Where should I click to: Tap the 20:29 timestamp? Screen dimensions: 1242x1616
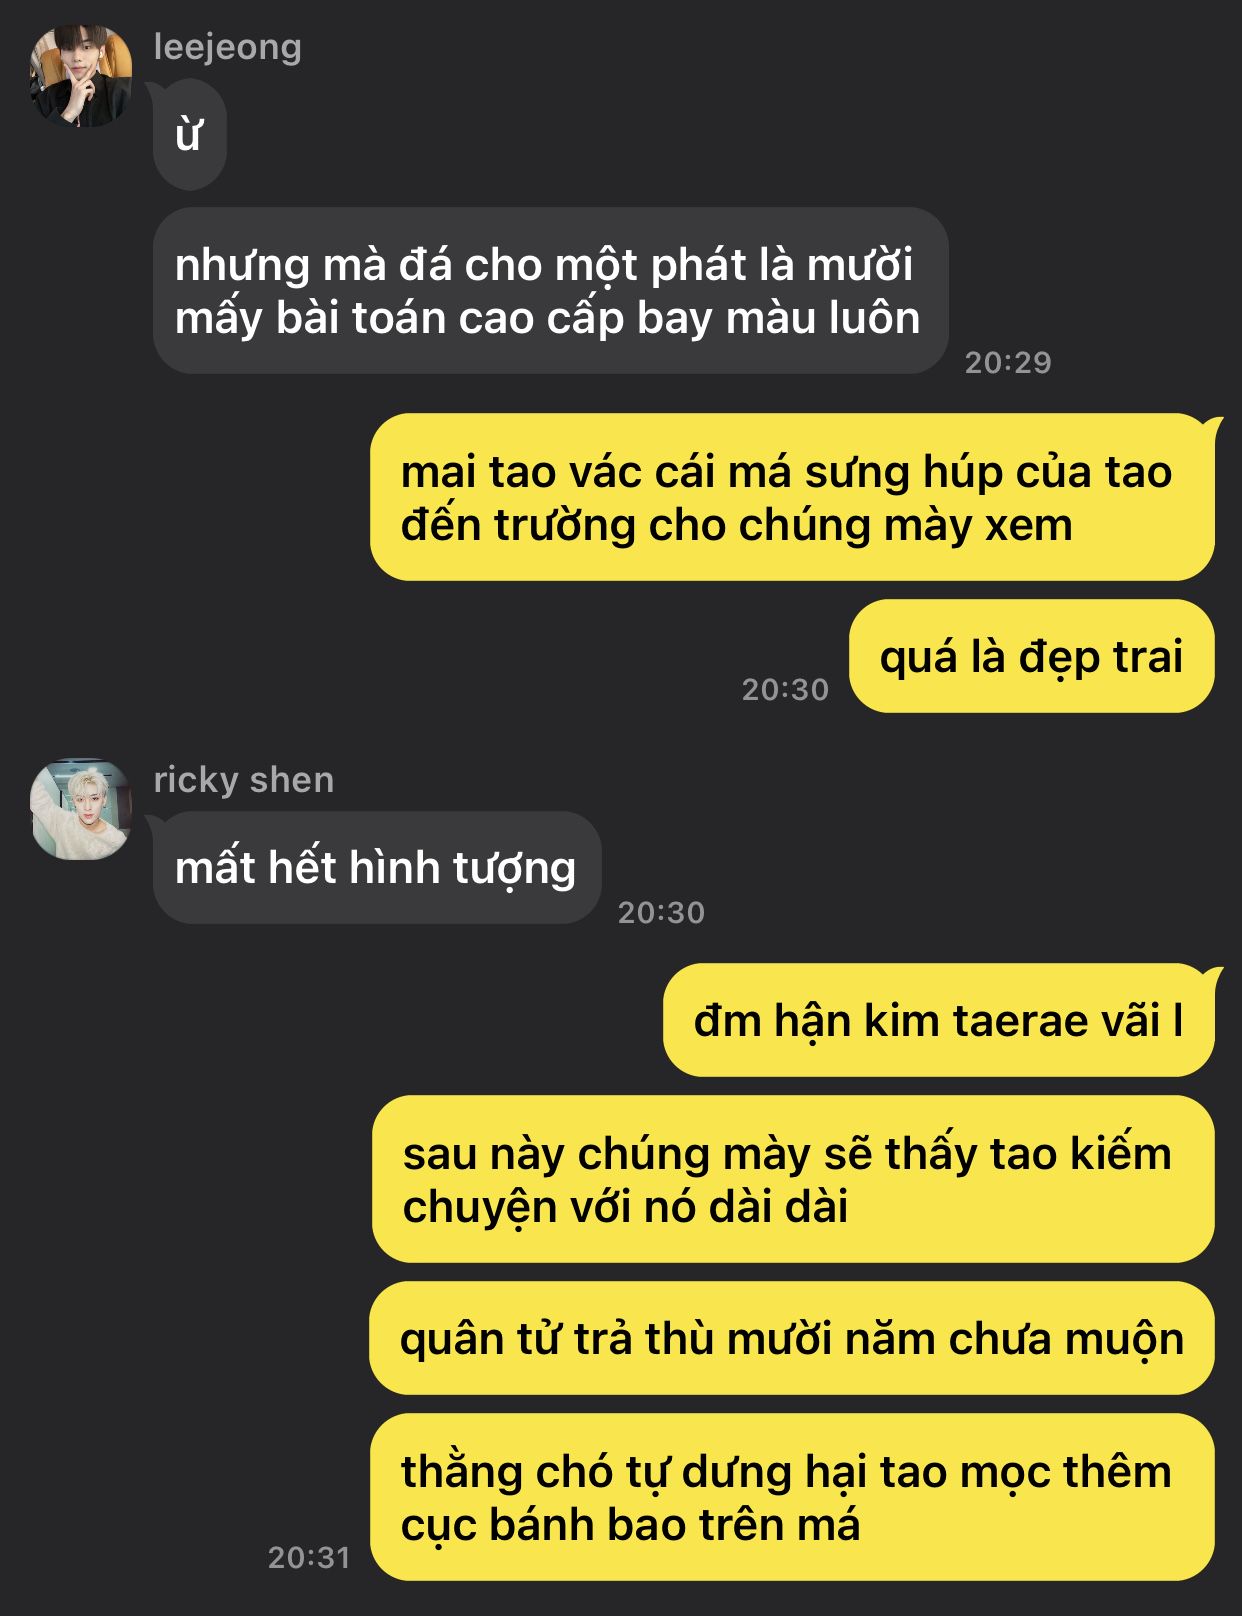[x=1008, y=362]
